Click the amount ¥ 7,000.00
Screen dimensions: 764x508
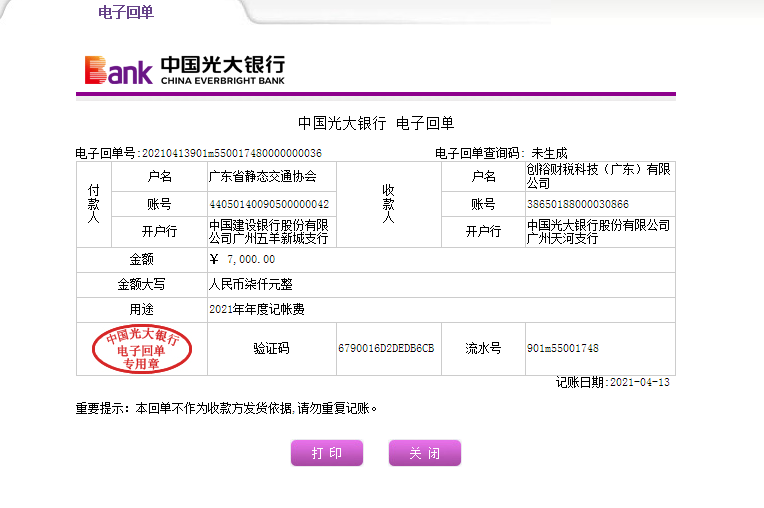click(242, 259)
